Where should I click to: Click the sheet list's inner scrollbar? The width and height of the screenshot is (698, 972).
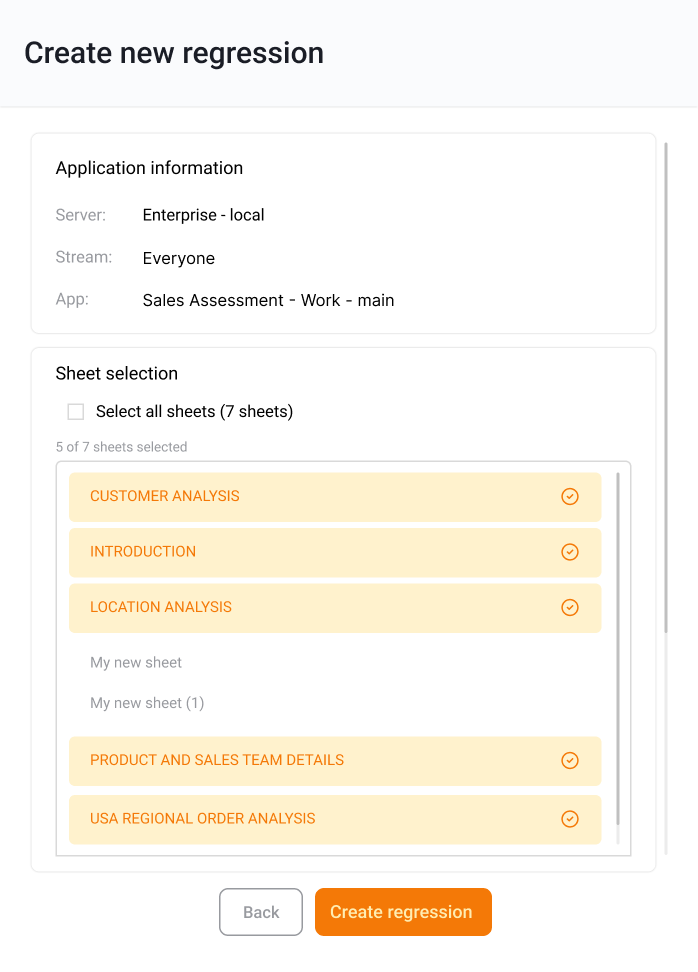[x=618, y=648]
